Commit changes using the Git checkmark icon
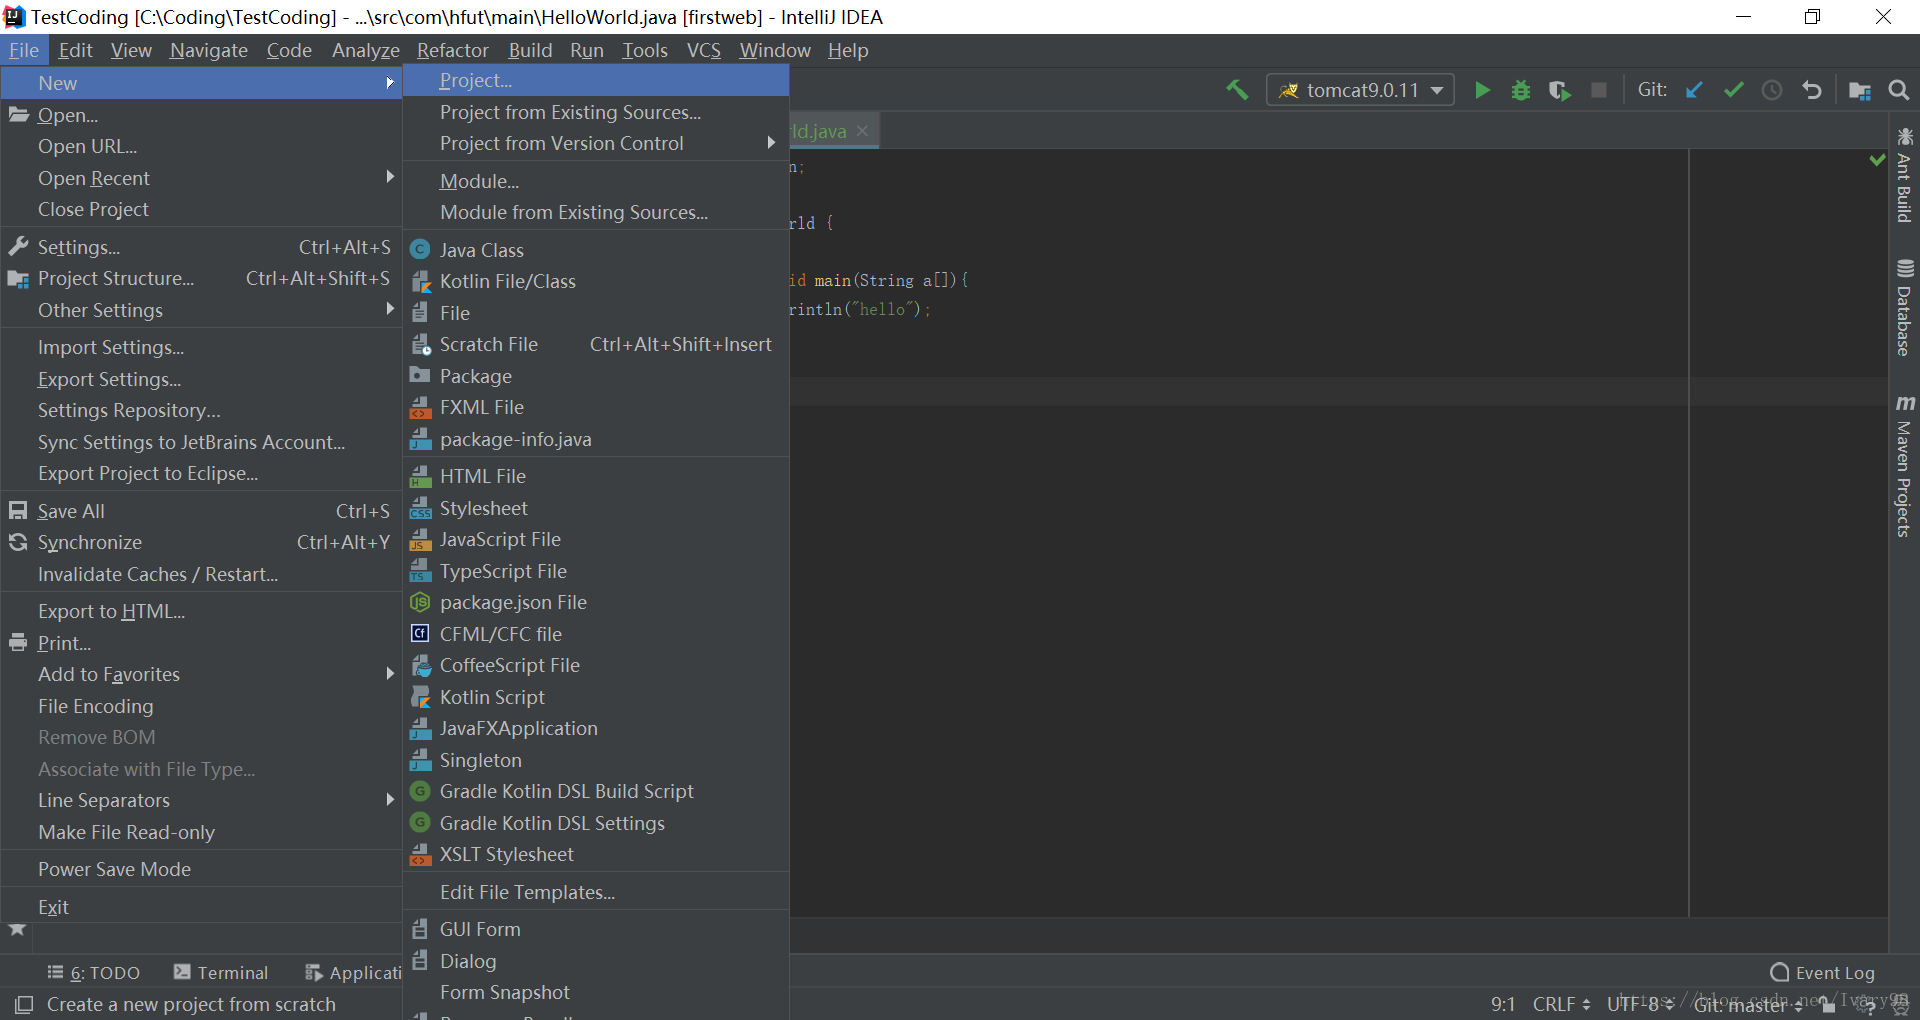 1733,90
